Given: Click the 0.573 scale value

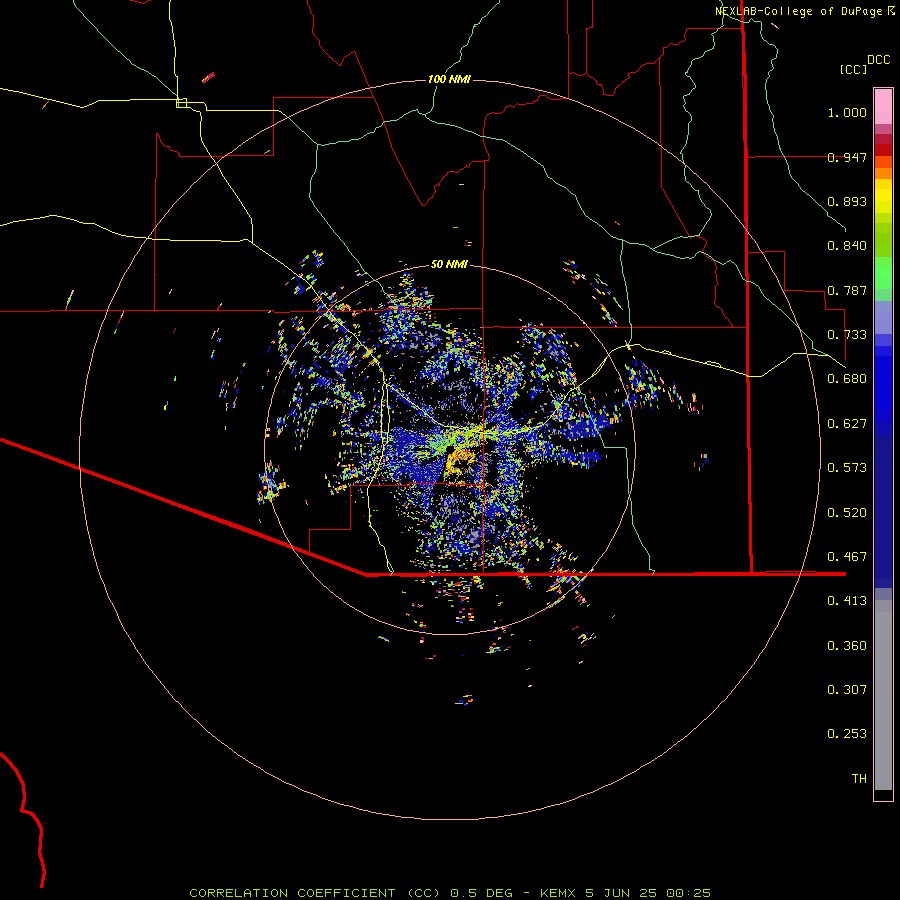Looking at the screenshot, I should [847, 468].
